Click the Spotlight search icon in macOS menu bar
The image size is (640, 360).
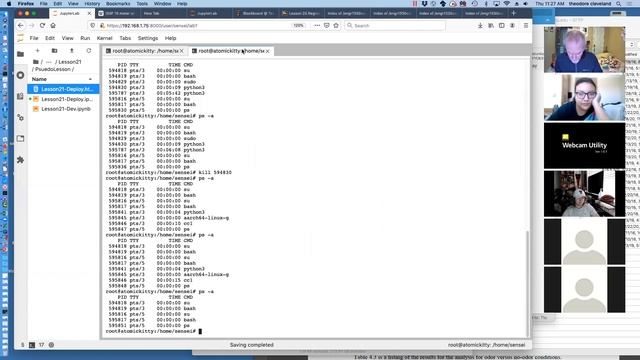pos(619,3)
